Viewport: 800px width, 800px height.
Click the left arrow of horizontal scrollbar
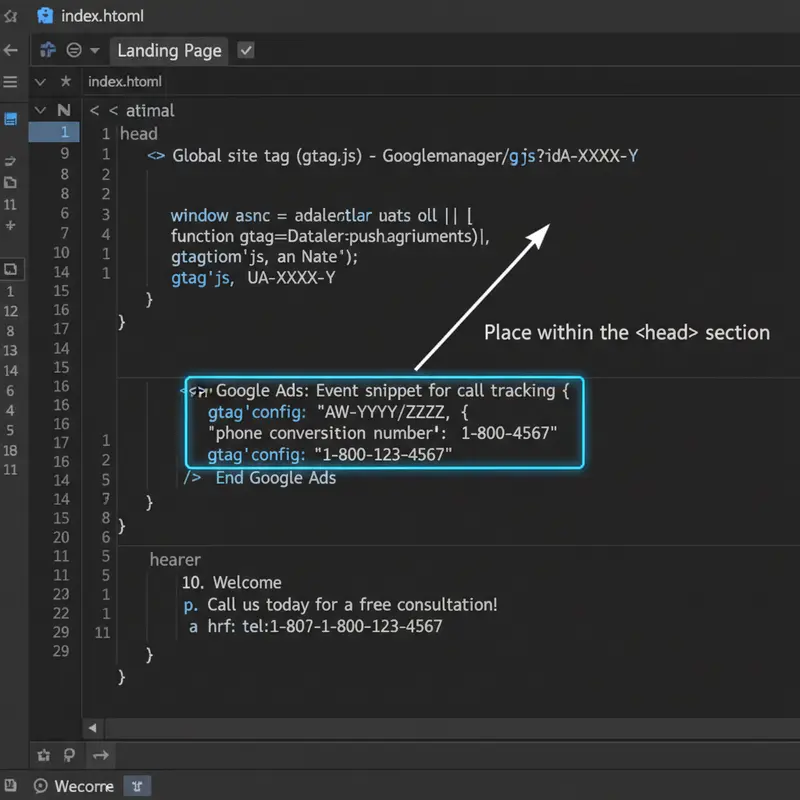[x=93, y=728]
